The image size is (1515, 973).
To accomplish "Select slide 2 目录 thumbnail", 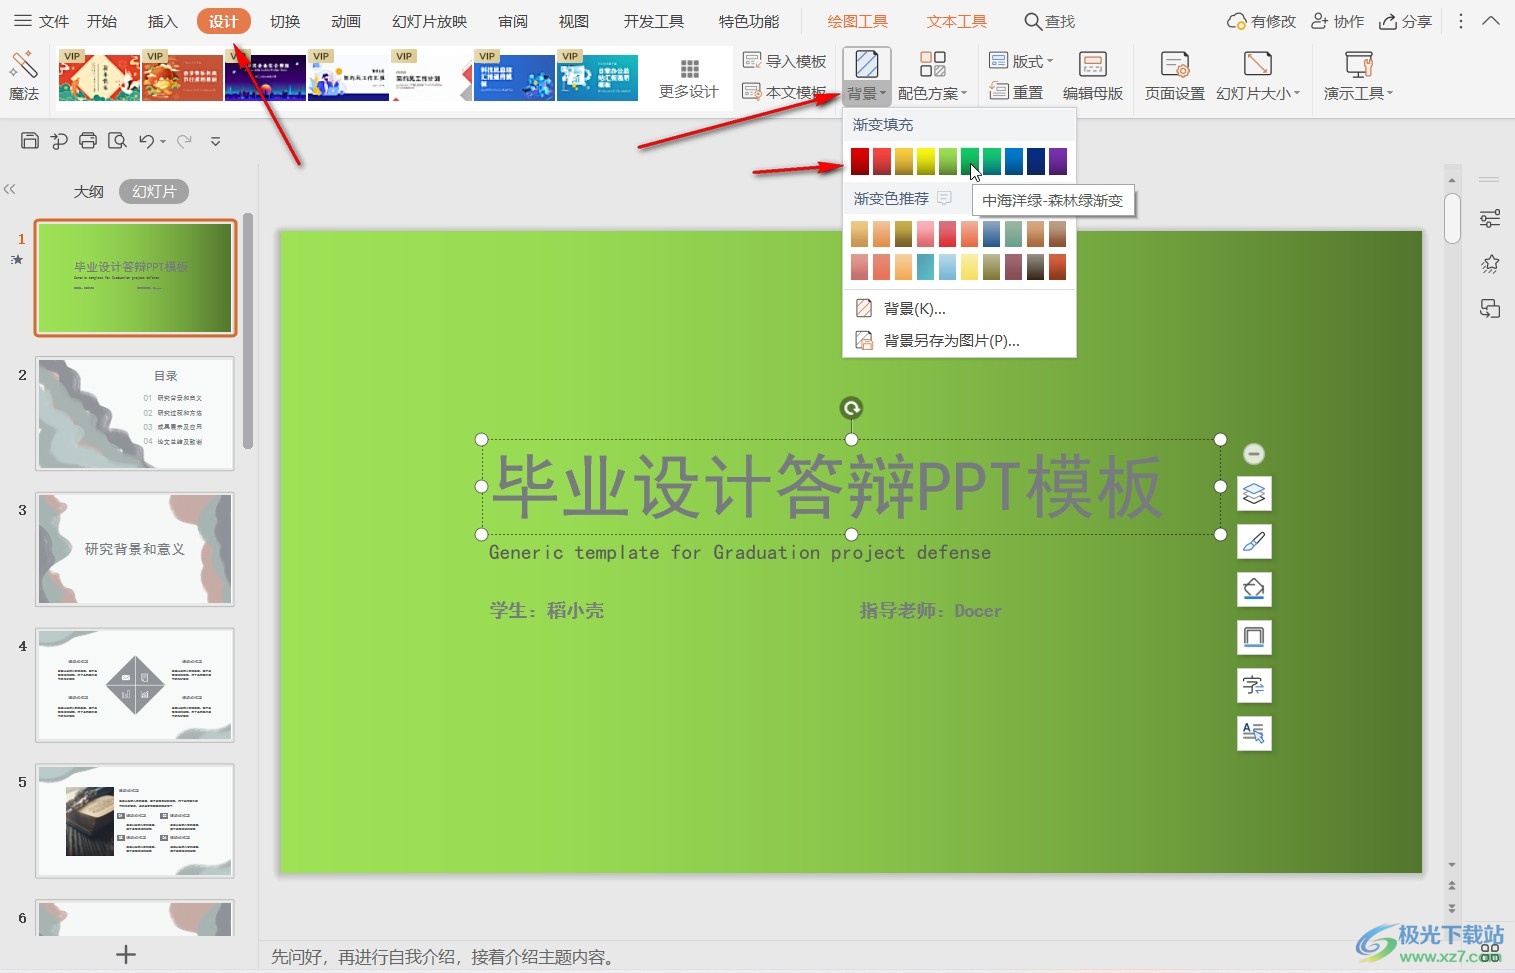I will [x=135, y=413].
